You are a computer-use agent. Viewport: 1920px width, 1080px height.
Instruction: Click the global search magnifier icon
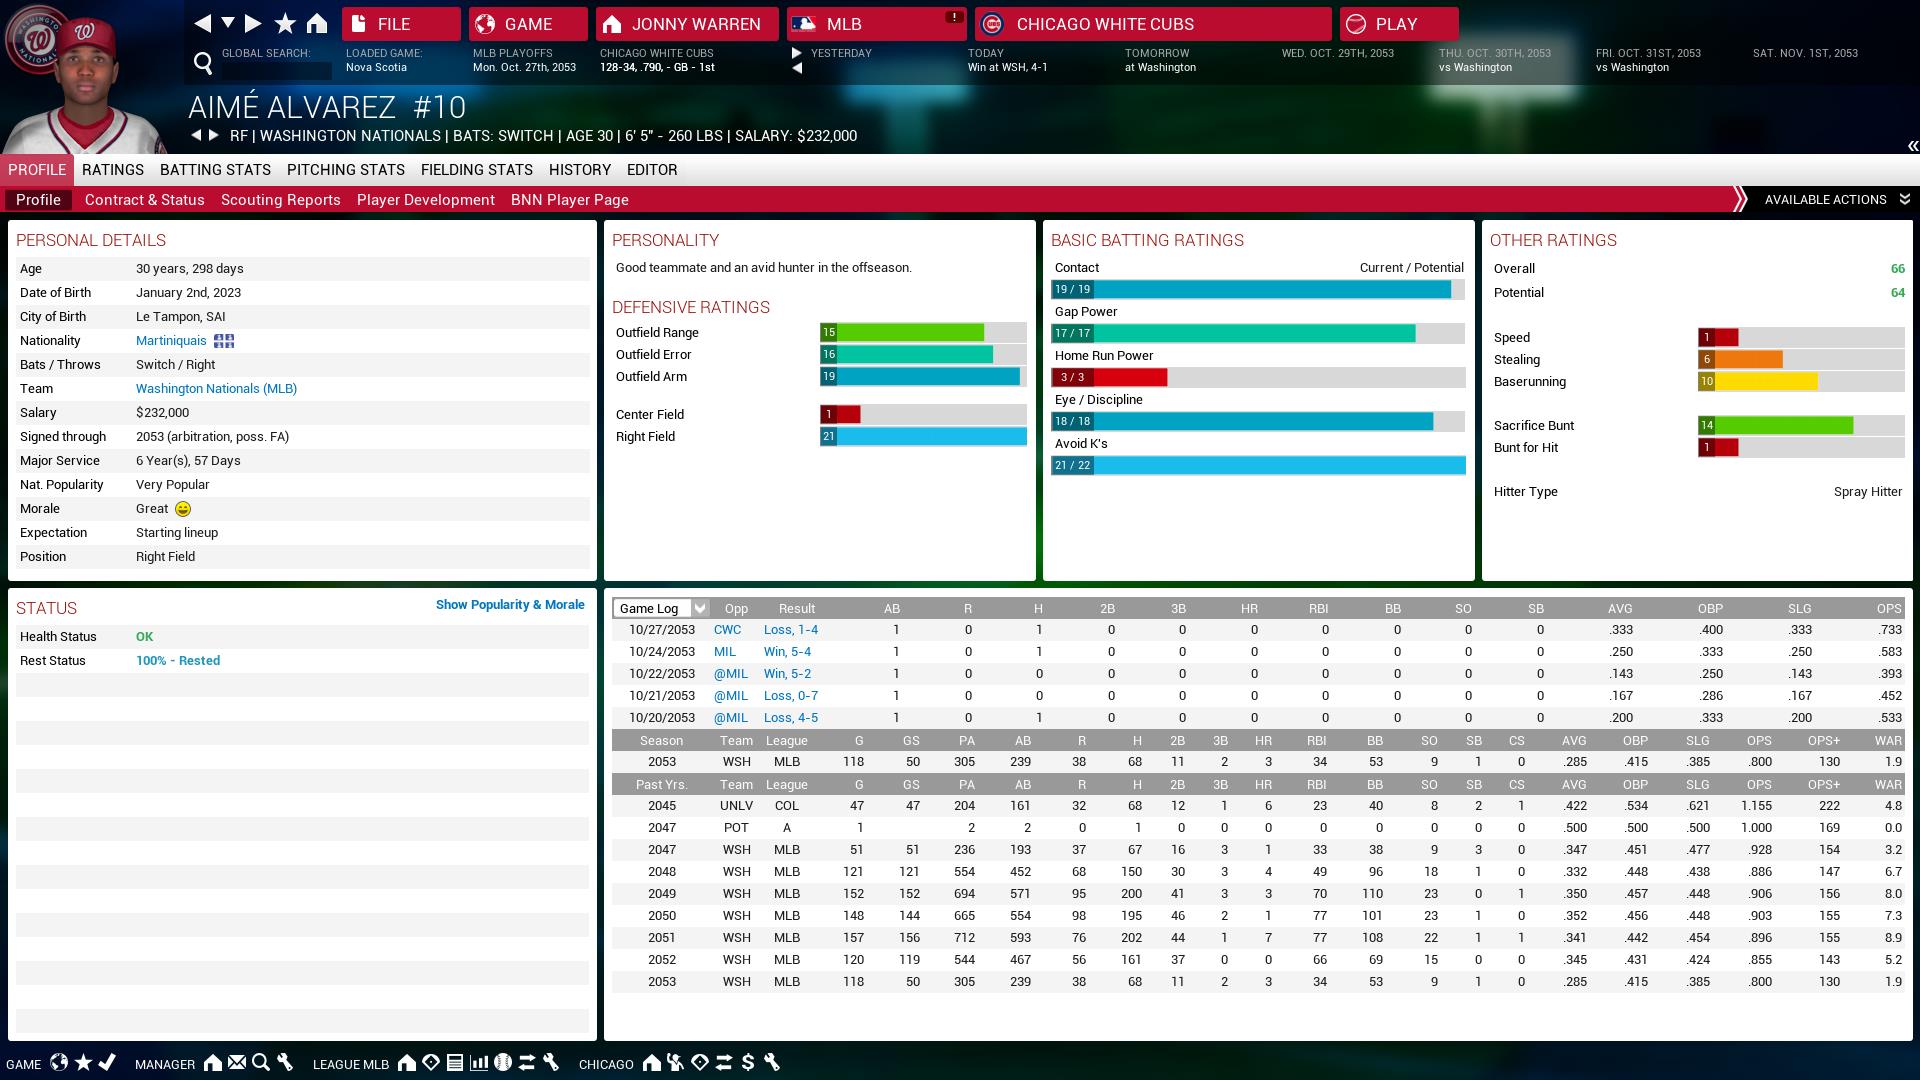203,64
